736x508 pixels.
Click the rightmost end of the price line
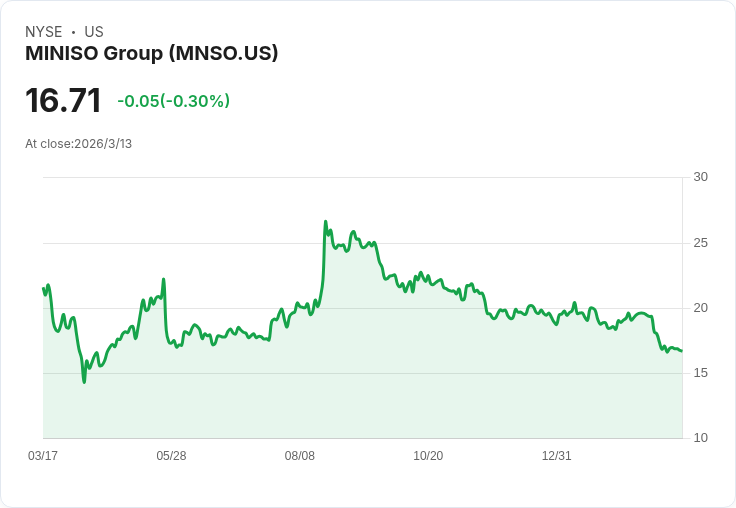coord(681,351)
